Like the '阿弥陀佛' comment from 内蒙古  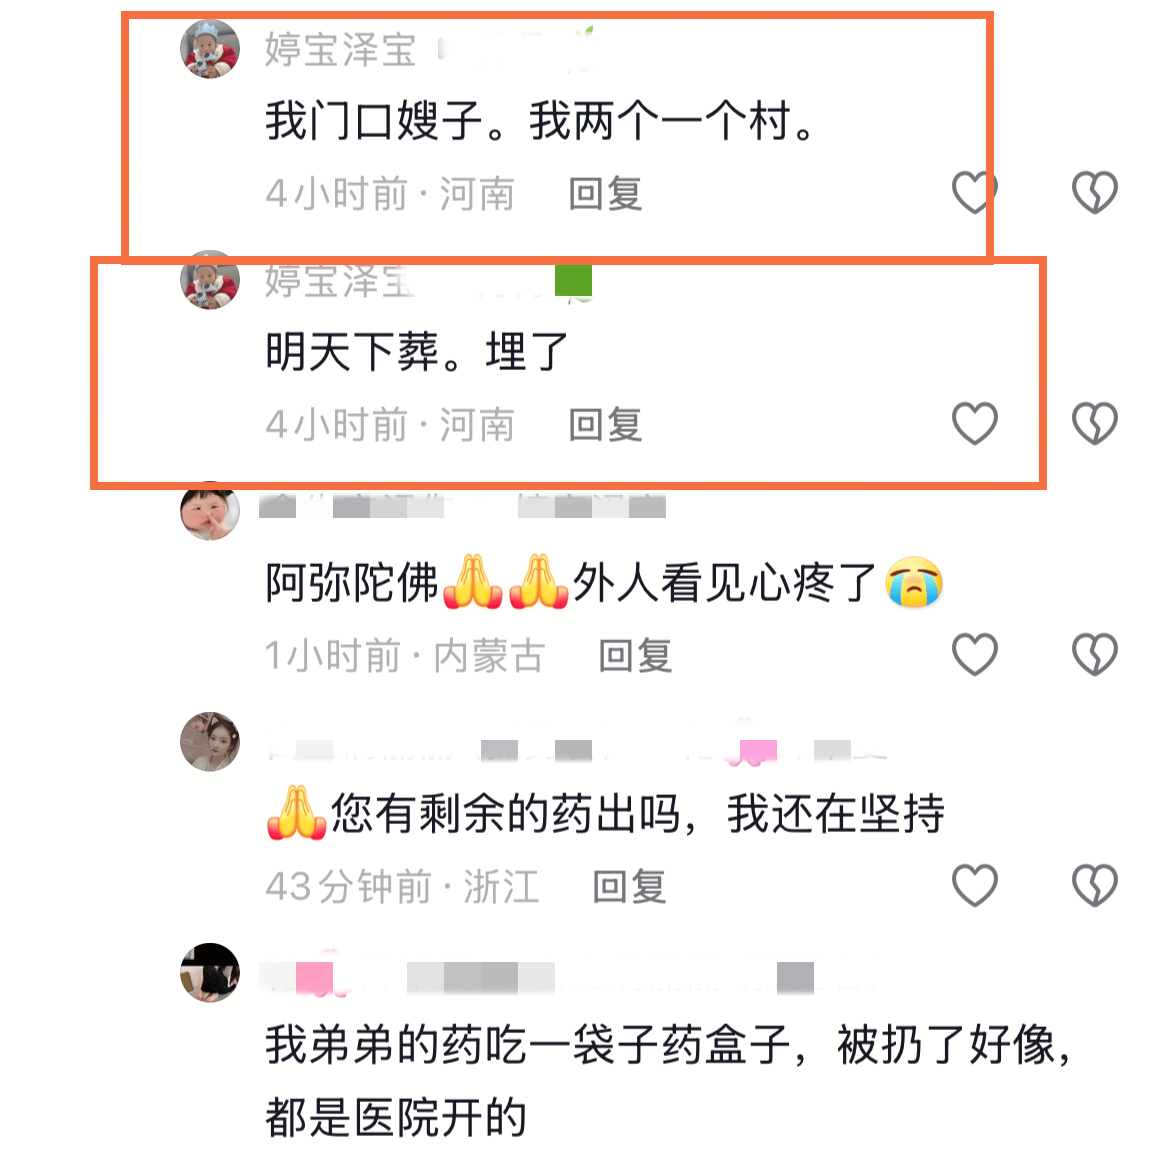pyautogui.click(x=975, y=654)
